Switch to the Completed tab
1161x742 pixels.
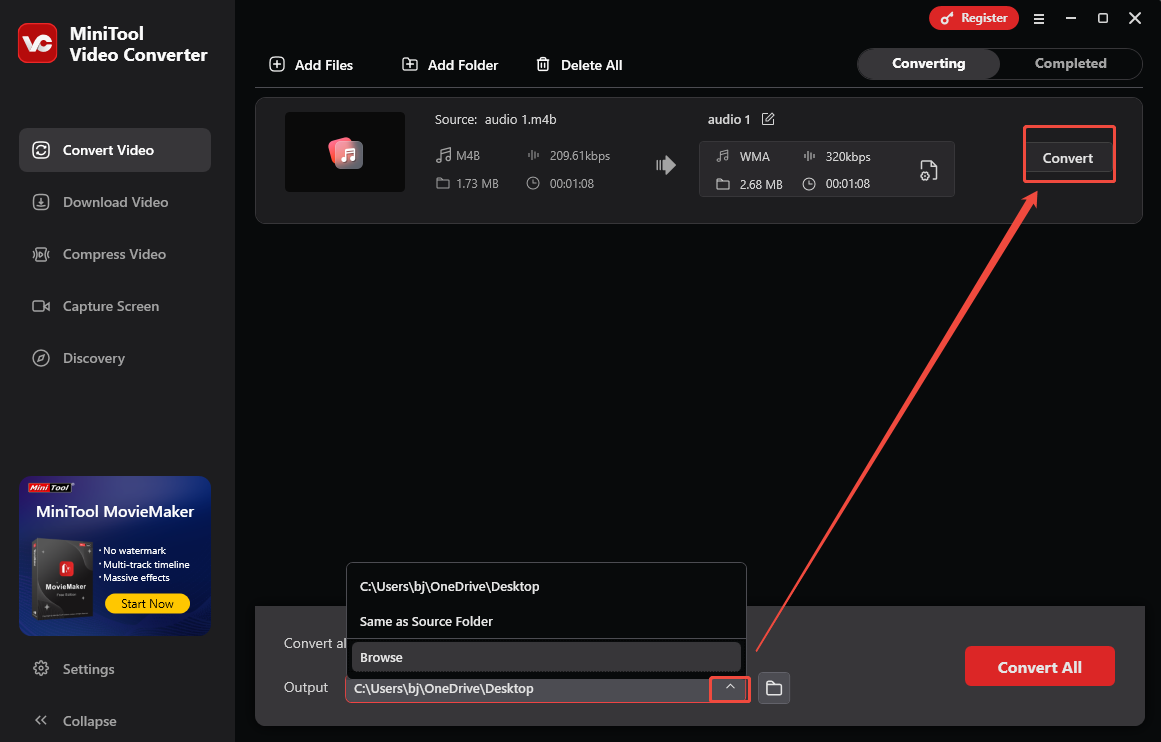pyautogui.click(x=1070, y=64)
